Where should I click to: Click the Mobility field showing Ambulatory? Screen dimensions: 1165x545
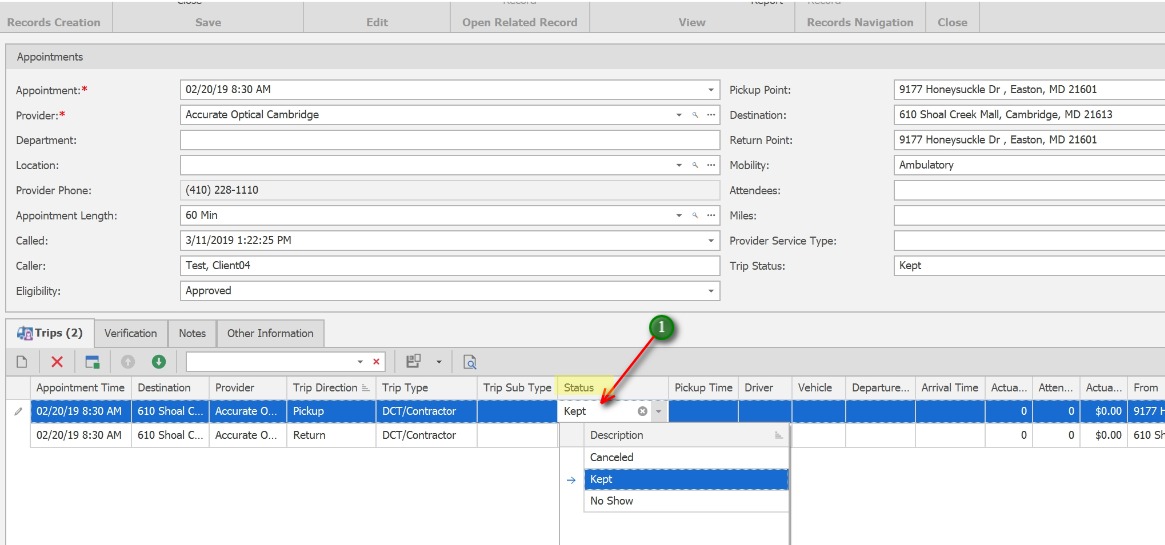coord(1029,166)
